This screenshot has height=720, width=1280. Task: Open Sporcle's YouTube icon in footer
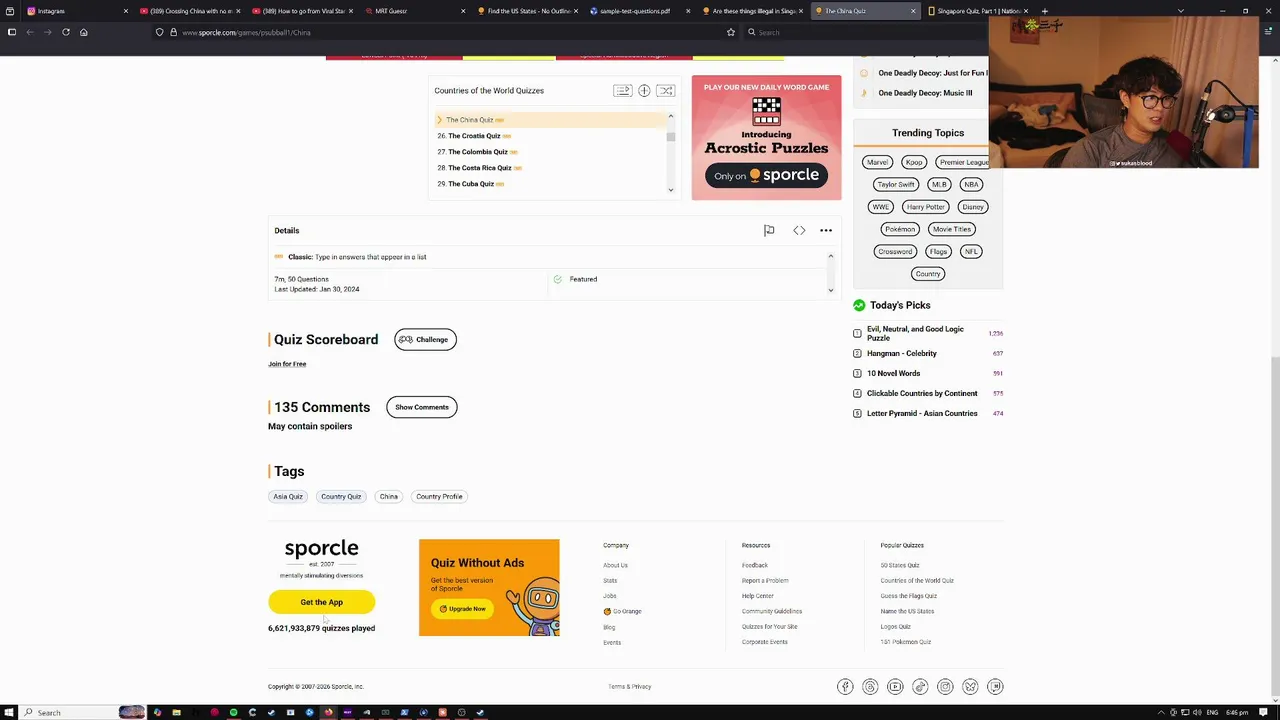(x=895, y=687)
